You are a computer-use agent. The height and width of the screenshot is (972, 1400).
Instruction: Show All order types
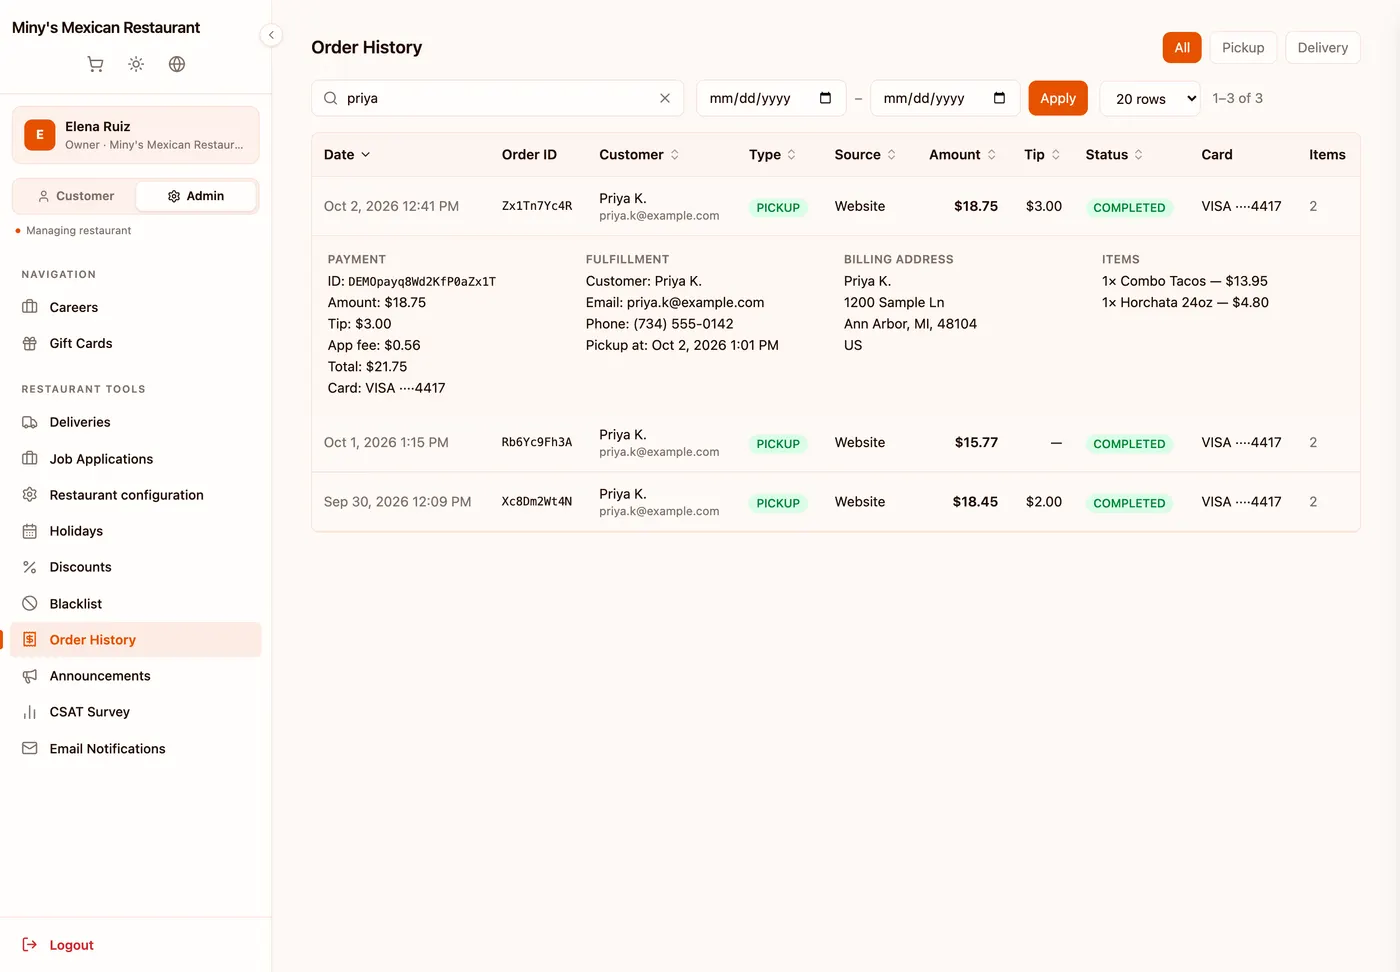[x=1182, y=48]
